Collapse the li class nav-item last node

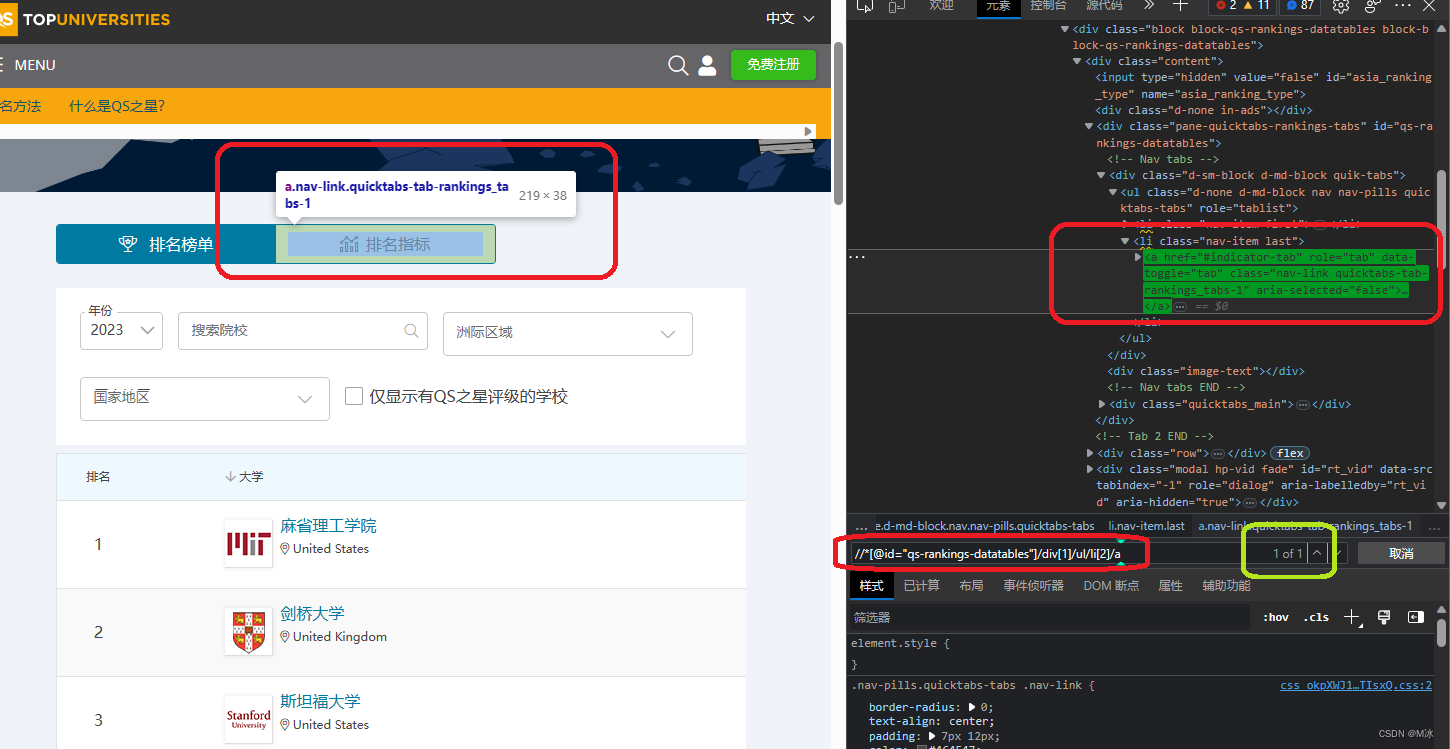[1125, 241]
